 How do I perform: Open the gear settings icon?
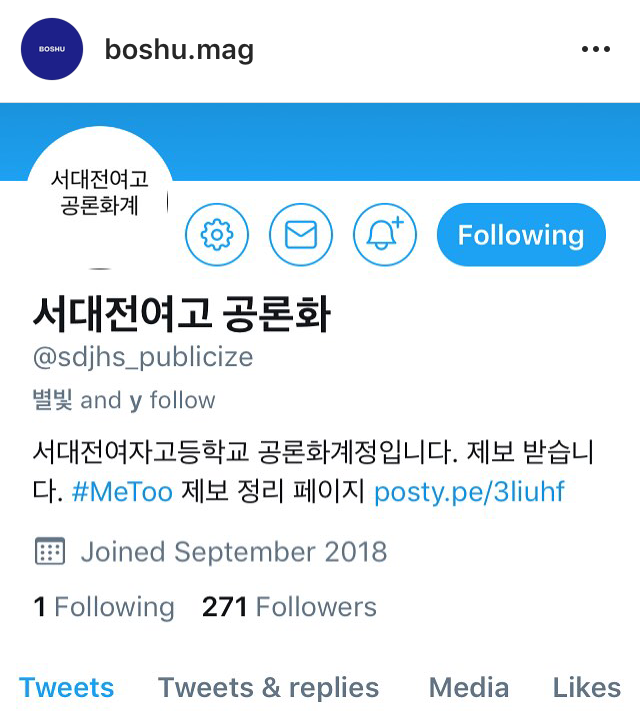pos(217,235)
